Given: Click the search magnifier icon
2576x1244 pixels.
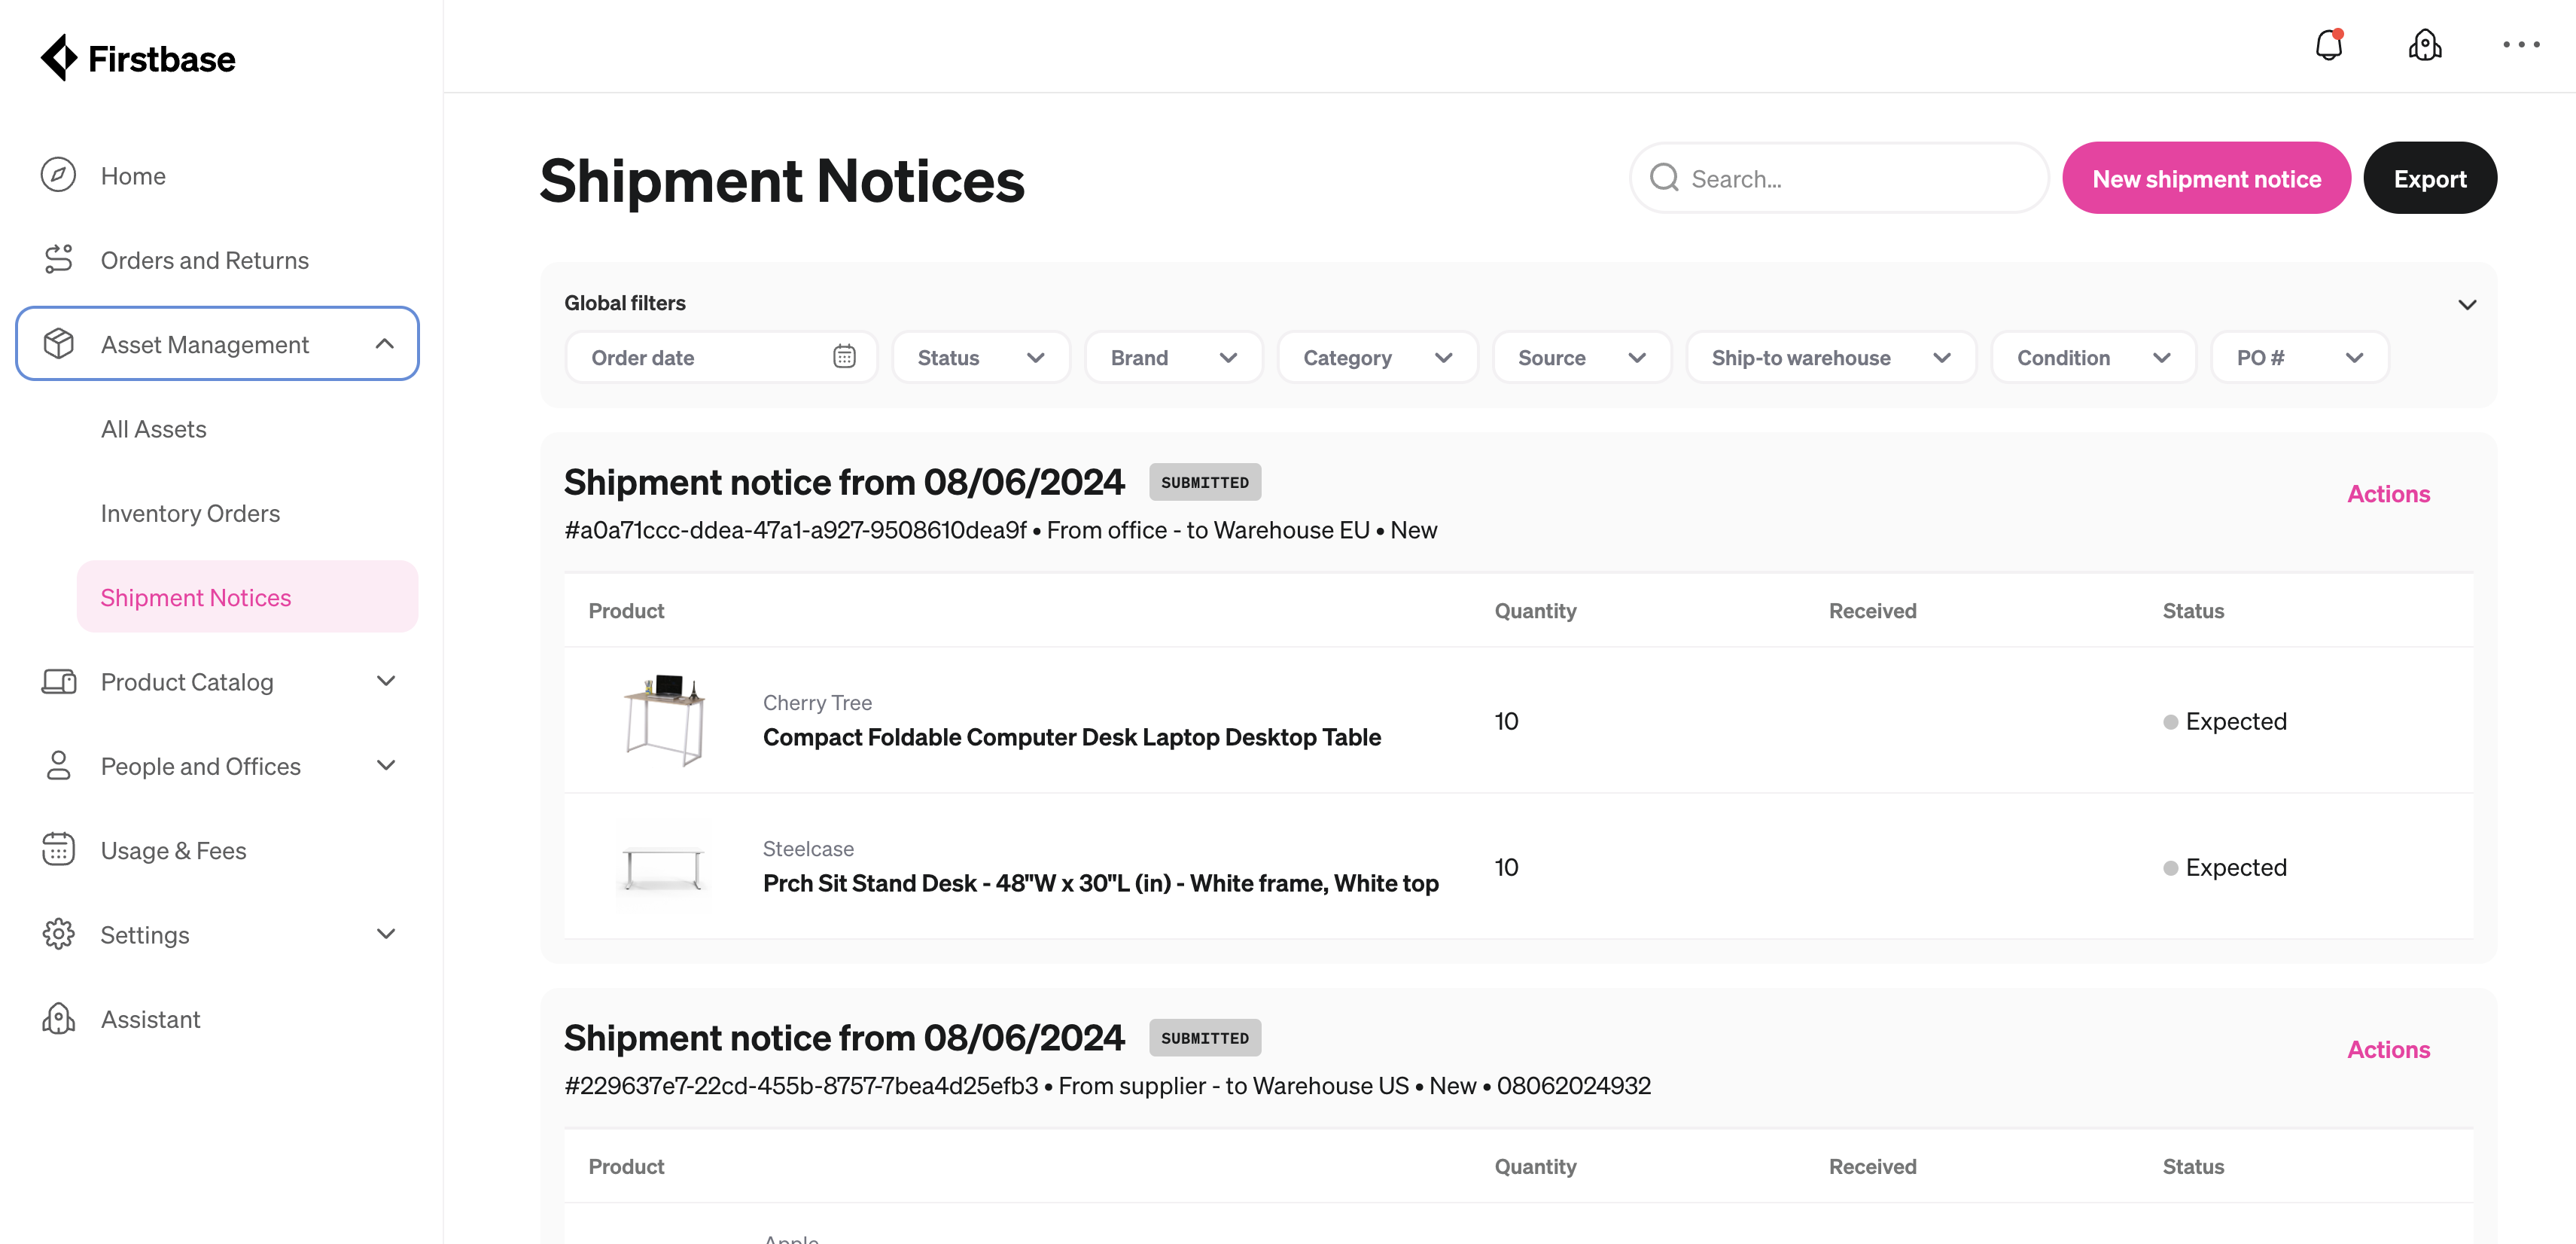Looking at the screenshot, I should tap(1664, 178).
